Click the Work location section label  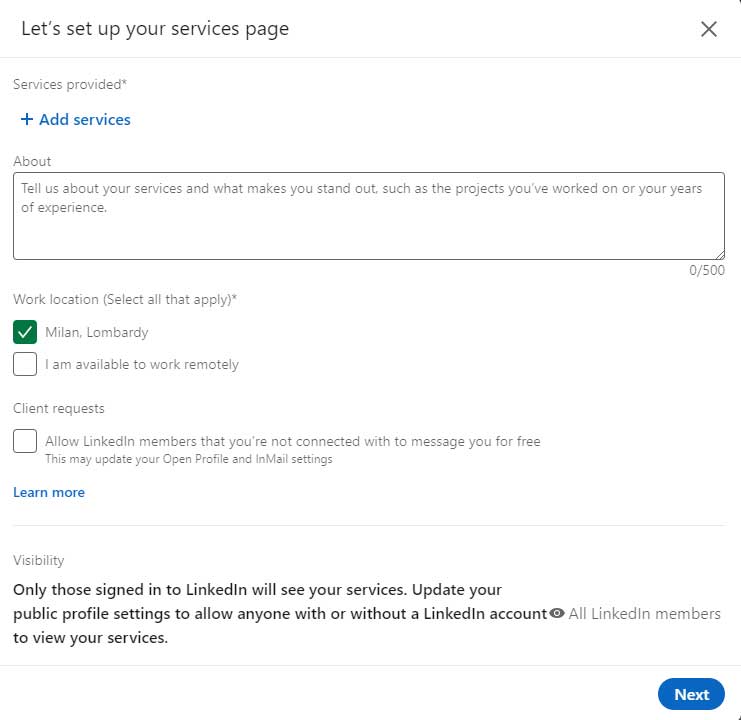(x=125, y=299)
